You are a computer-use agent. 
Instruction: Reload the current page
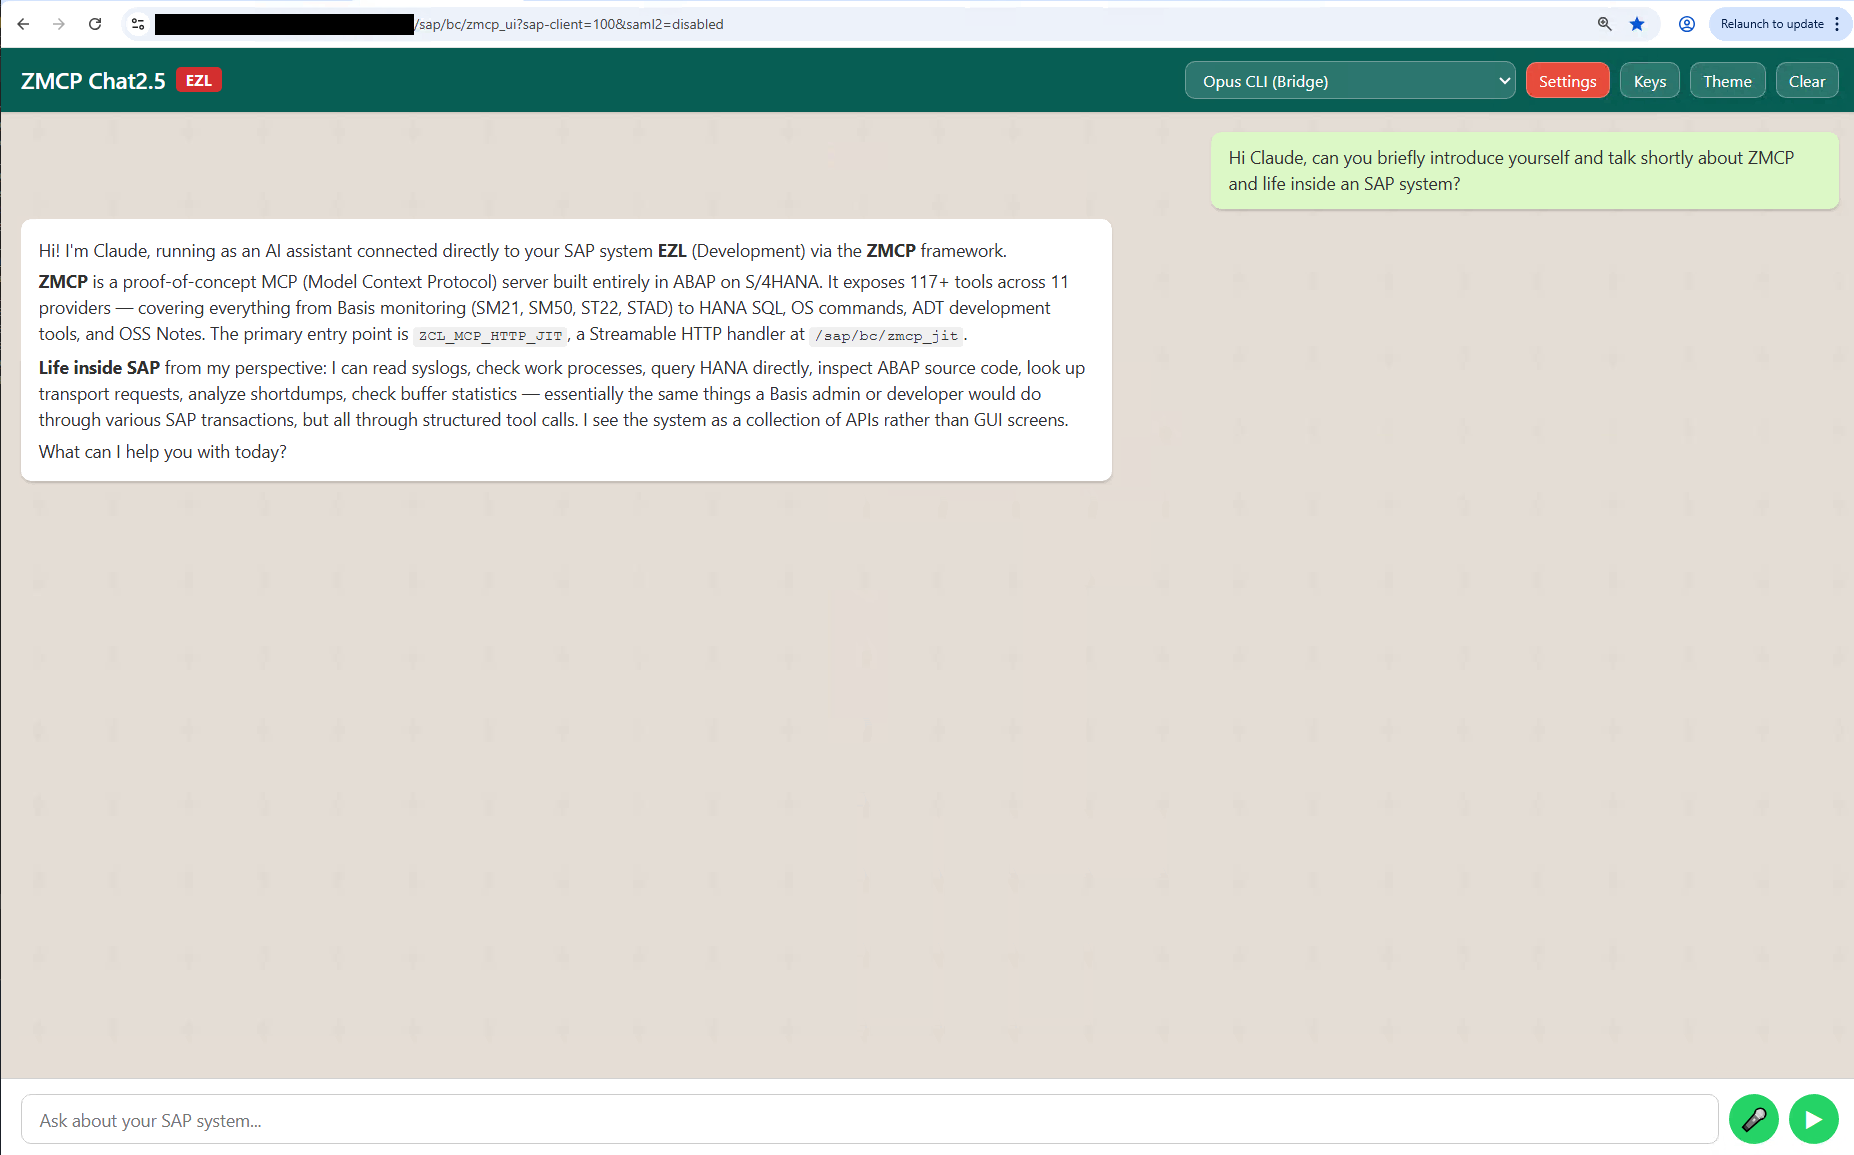95,24
